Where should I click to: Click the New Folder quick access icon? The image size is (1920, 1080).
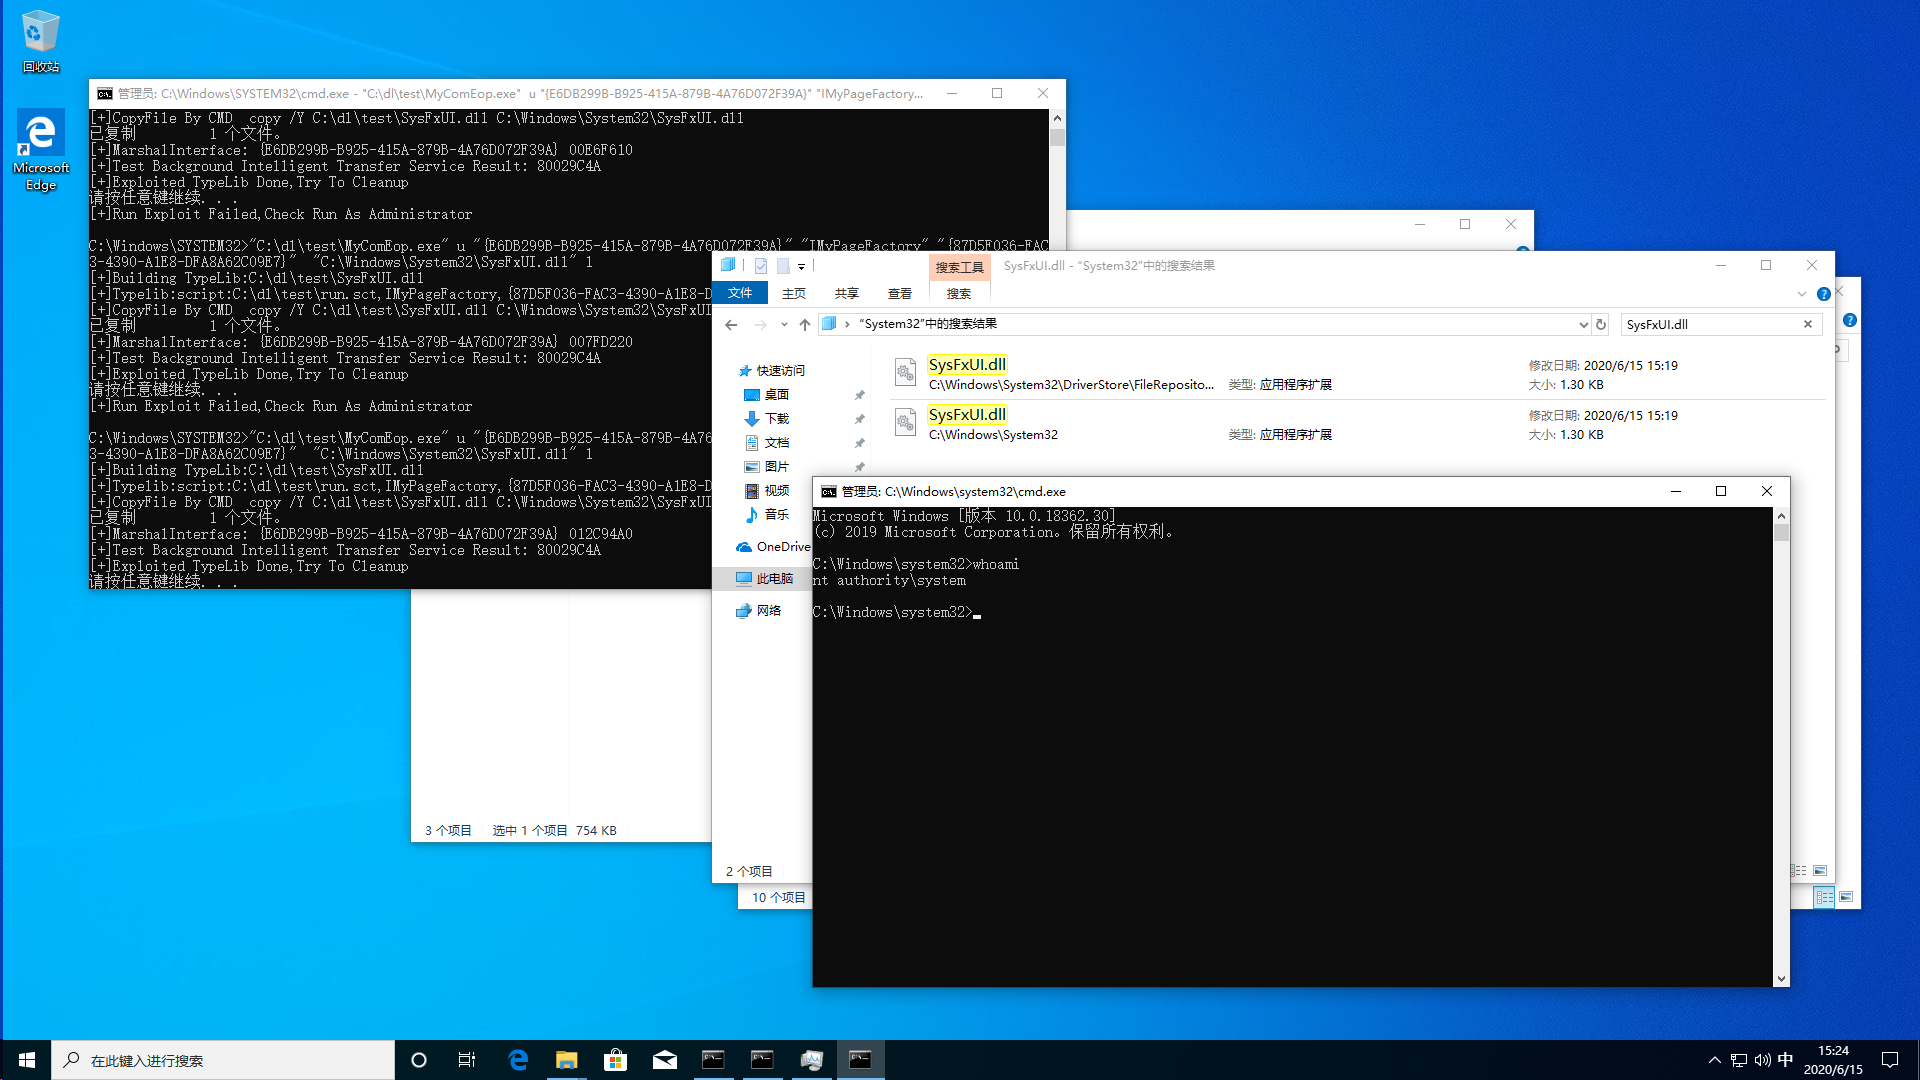(x=783, y=266)
